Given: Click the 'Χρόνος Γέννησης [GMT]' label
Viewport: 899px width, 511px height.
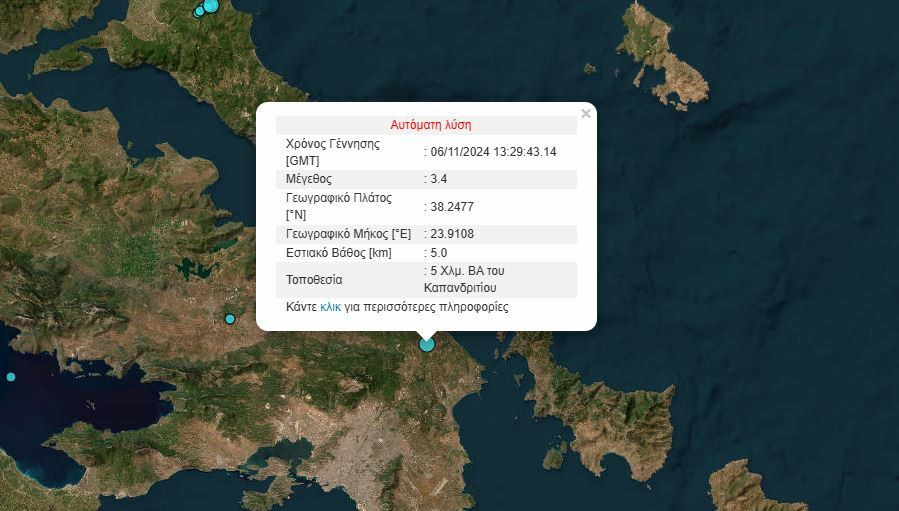Looking at the screenshot, I should click(x=333, y=152).
